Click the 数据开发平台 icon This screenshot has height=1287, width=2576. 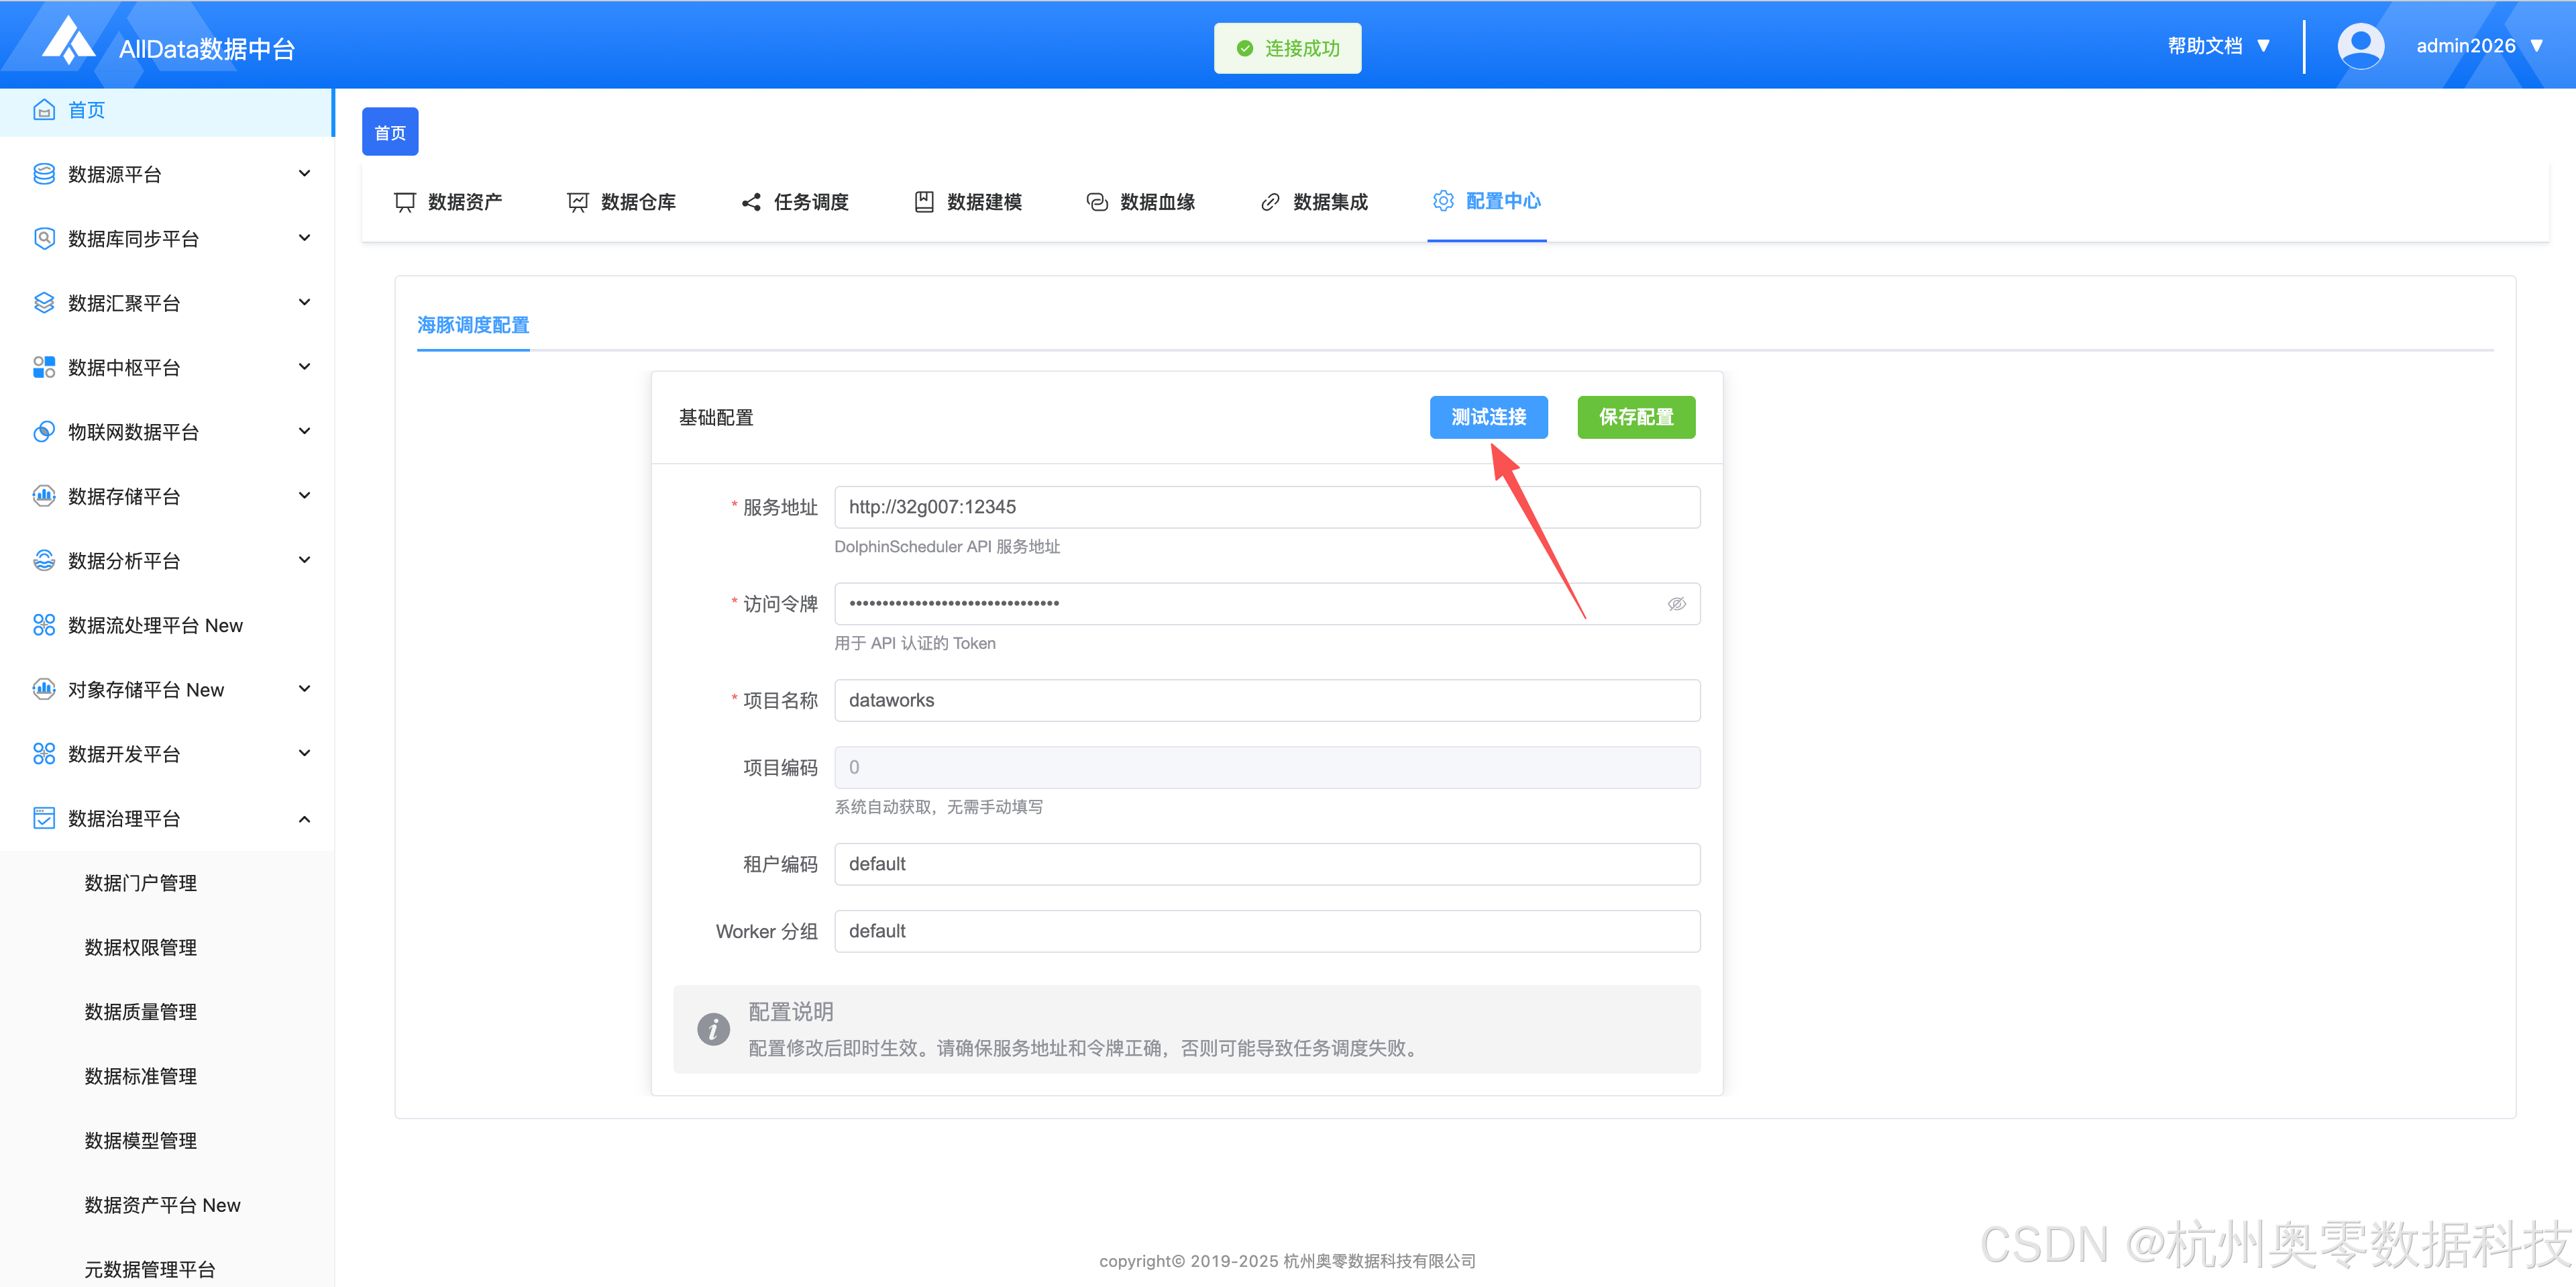point(44,753)
